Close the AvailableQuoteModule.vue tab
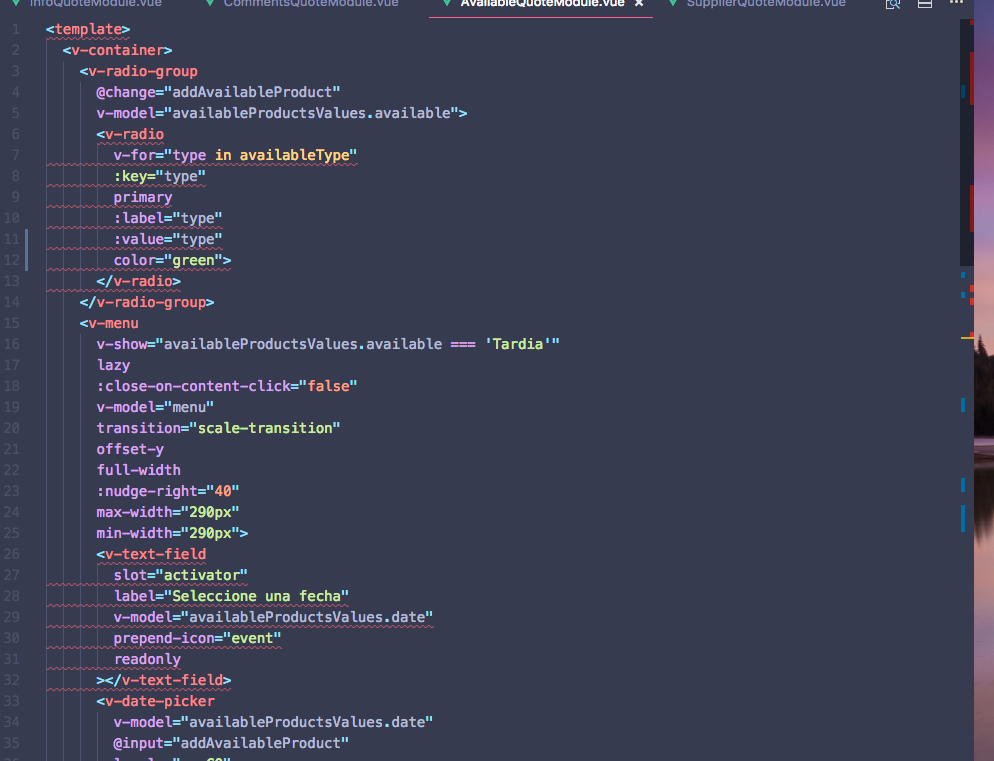Viewport: 994px width, 761px height. [639, 3]
